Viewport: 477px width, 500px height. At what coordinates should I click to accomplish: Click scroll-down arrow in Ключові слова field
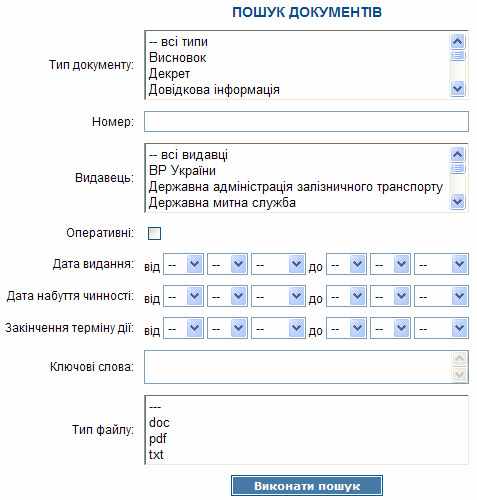pos(460,374)
